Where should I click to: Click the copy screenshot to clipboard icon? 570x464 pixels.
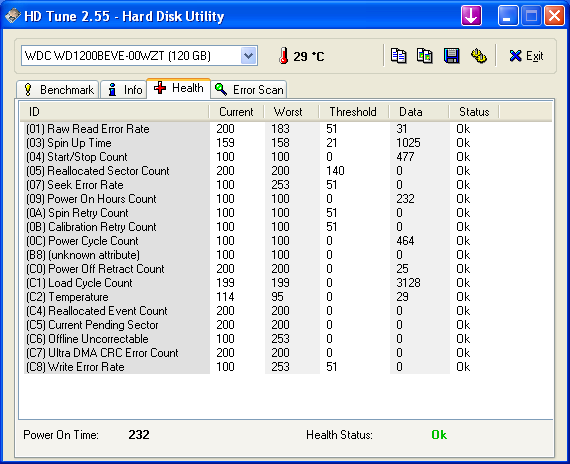click(425, 56)
